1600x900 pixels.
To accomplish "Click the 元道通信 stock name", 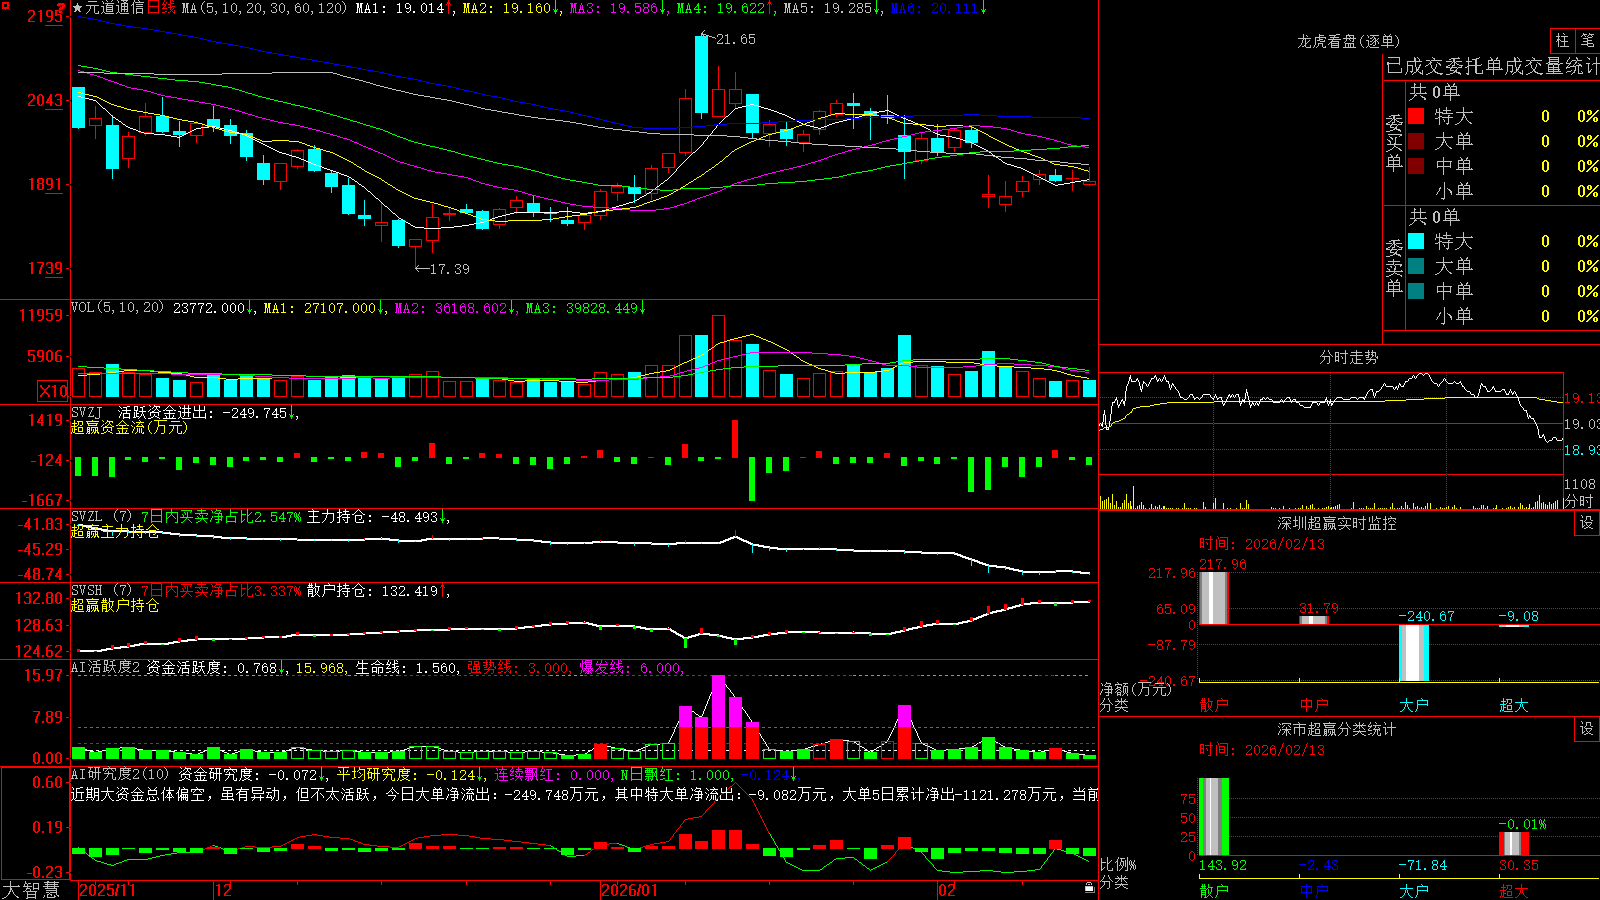I will click(115, 8).
